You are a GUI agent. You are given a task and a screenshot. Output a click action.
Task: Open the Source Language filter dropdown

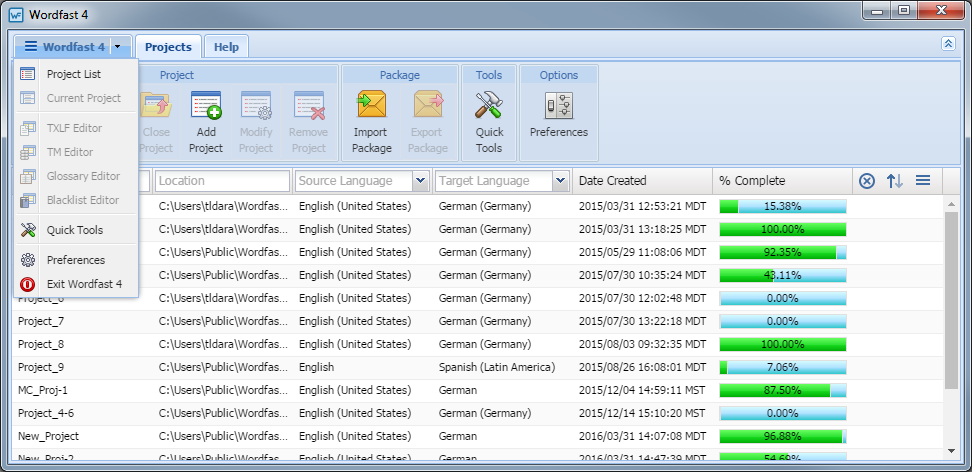click(420, 180)
